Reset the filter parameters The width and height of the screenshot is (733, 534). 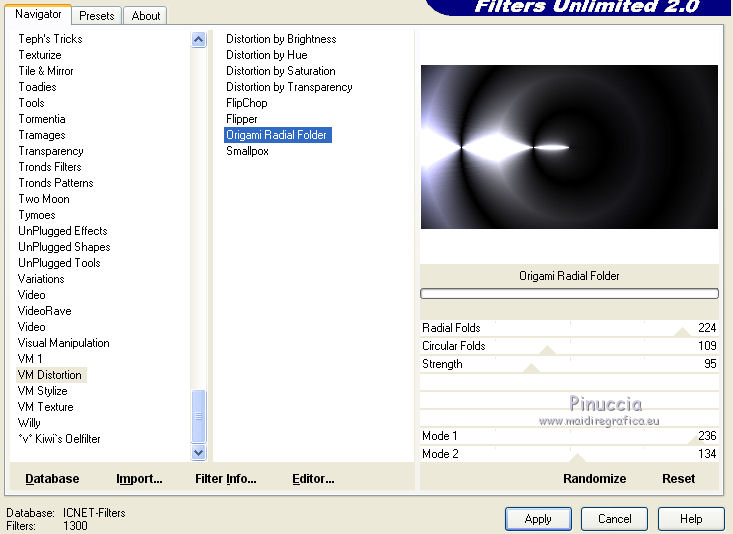click(x=678, y=479)
